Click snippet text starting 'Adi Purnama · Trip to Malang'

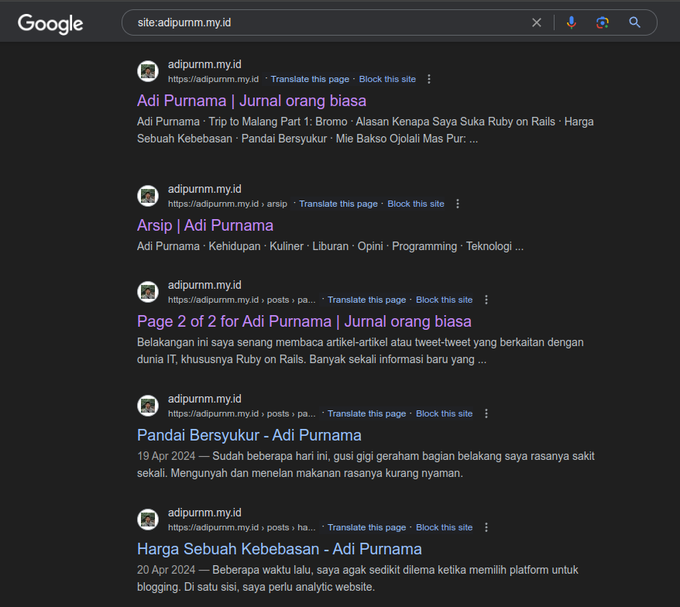365,130
